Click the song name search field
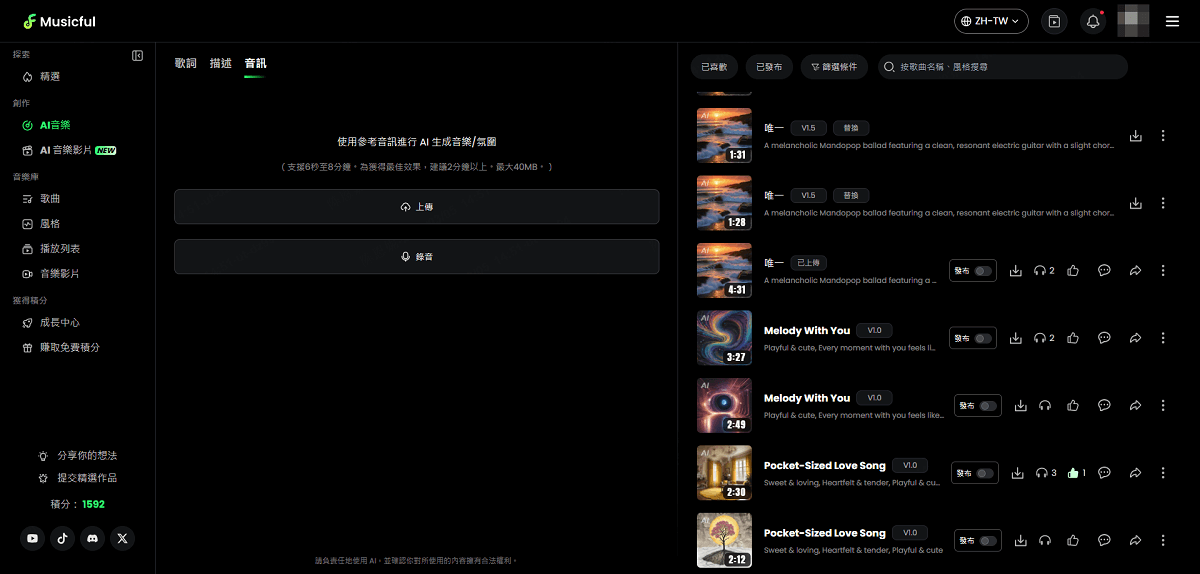Screen dimensions: 1200x574 (x=1005, y=67)
